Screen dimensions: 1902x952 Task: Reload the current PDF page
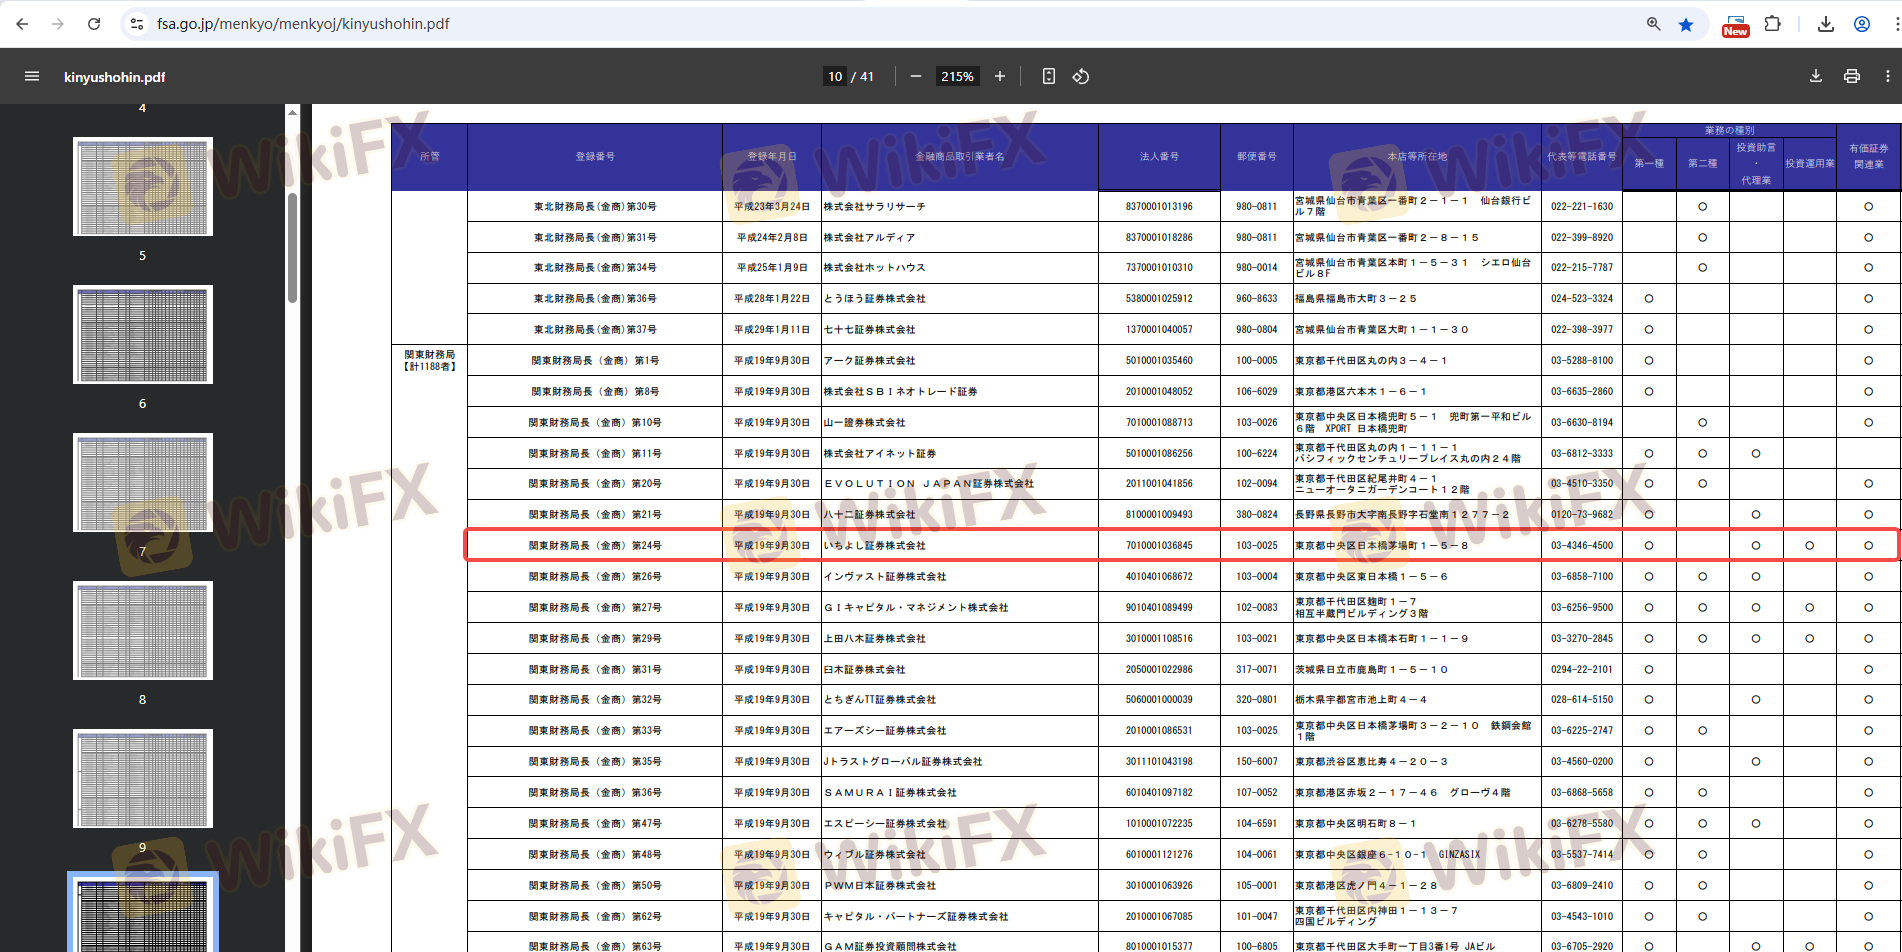(x=94, y=24)
